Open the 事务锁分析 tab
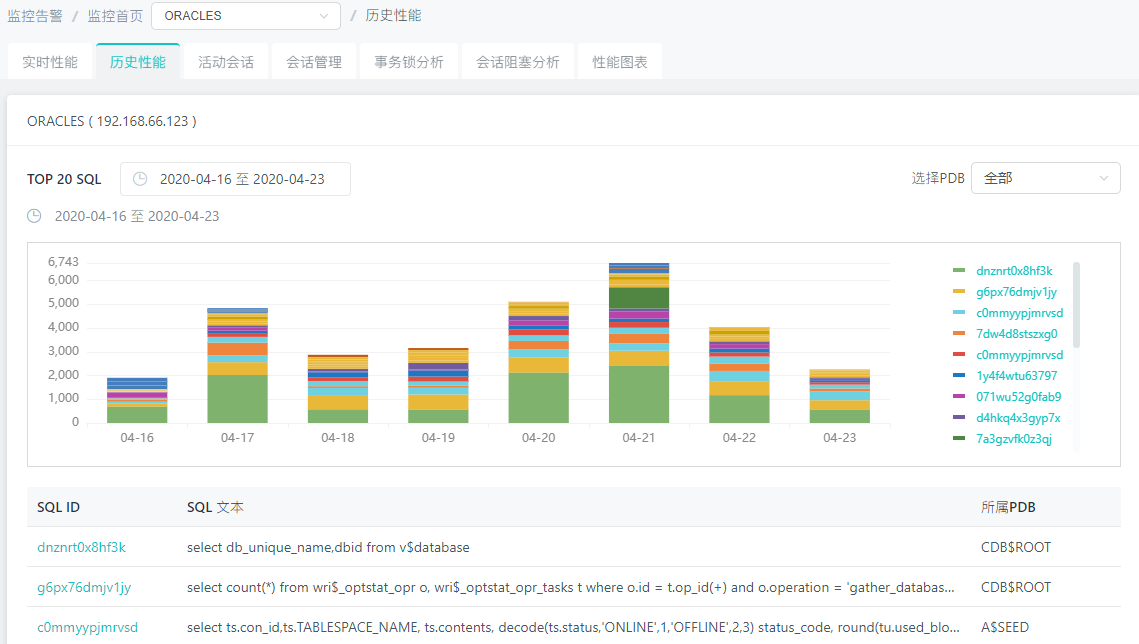This screenshot has width=1139, height=644. click(409, 62)
